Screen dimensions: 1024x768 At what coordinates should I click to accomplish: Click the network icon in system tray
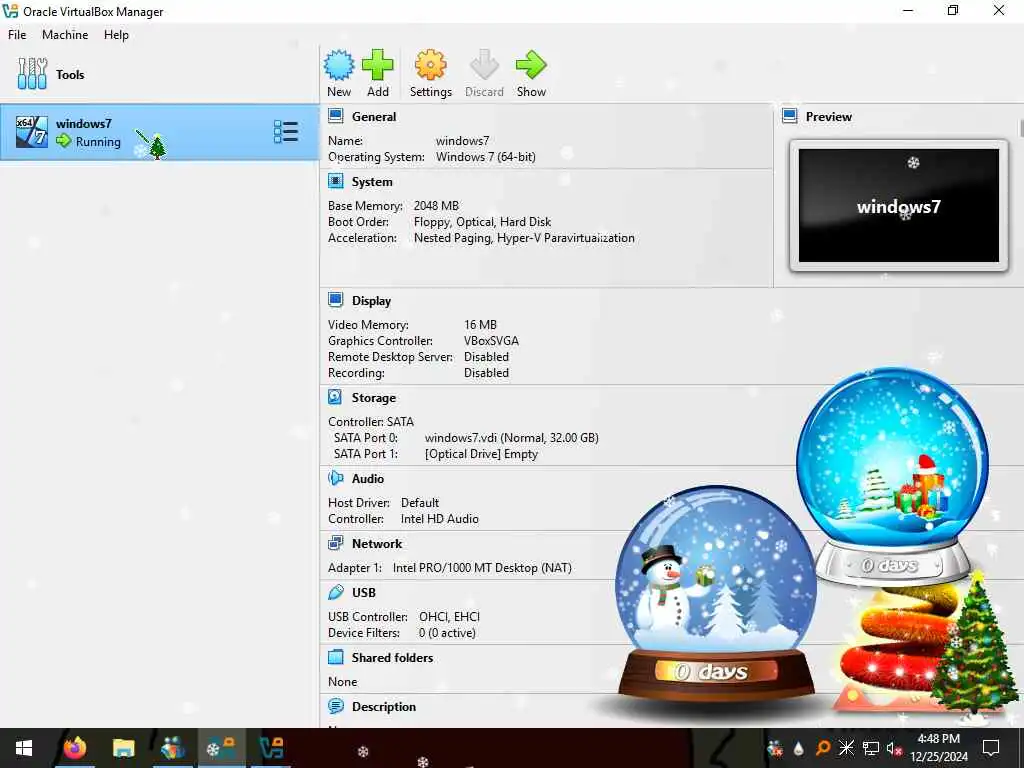pyautogui.click(x=871, y=748)
